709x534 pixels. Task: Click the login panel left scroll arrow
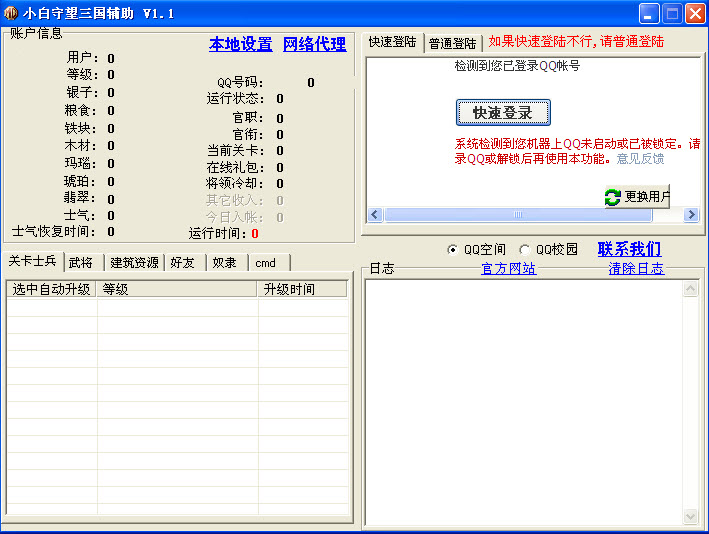click(x=375, y=214)
